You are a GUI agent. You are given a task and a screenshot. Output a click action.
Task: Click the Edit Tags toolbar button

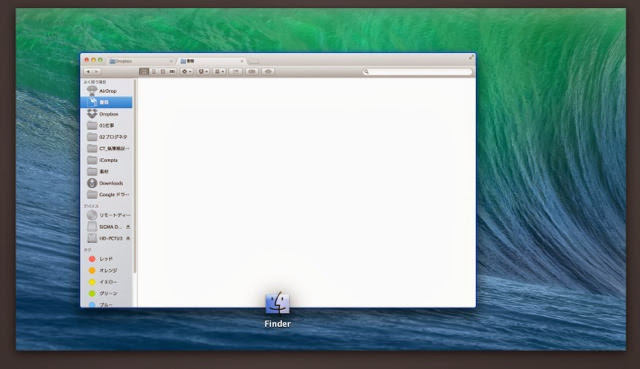252,71
